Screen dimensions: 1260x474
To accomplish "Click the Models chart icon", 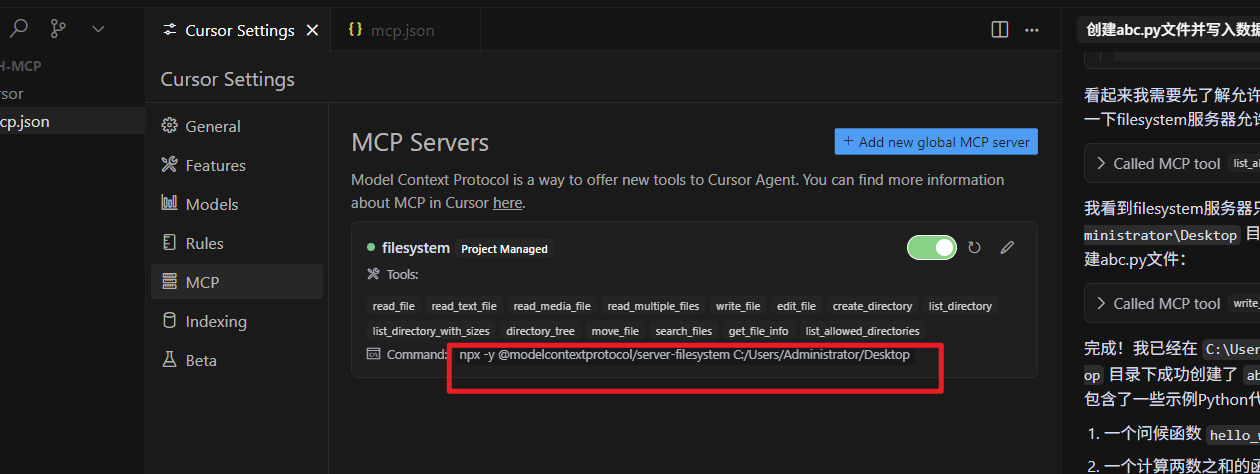I will point(169,203).
